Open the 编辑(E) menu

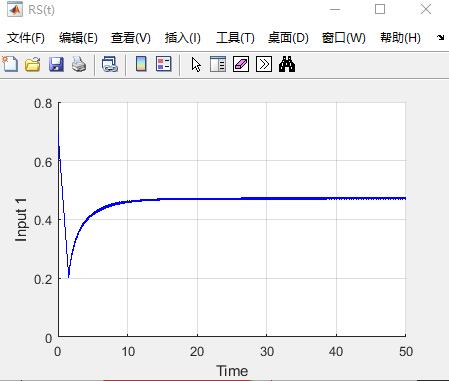pyautogui.click(x=78, y=38)
